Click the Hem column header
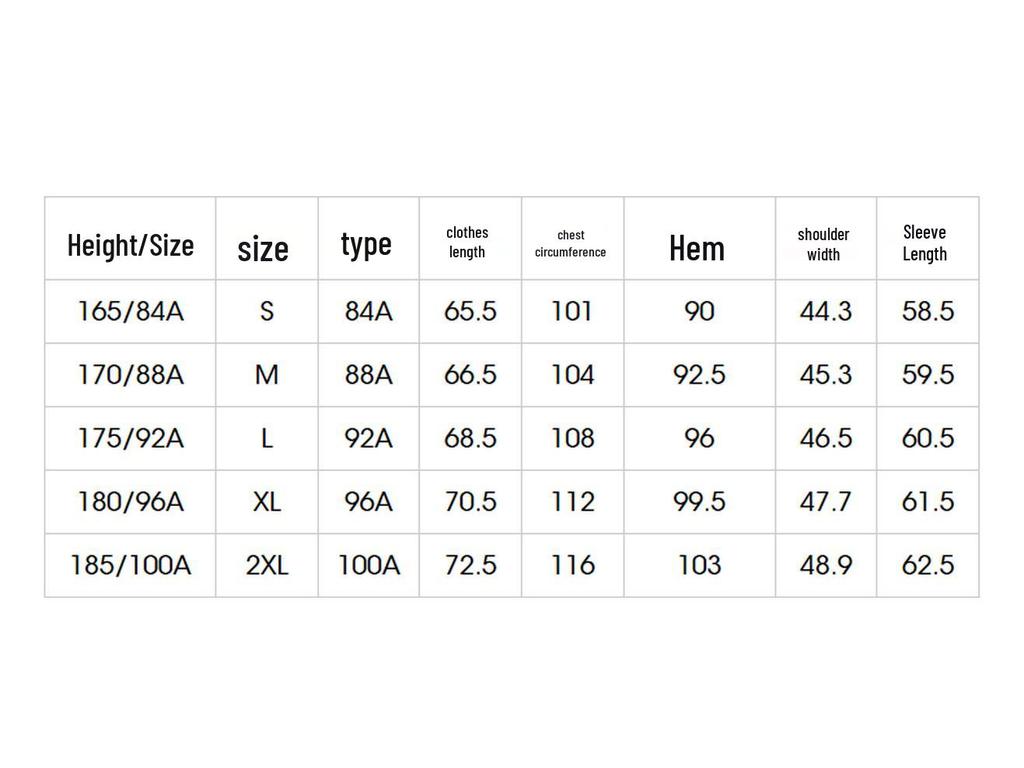This screenshot has height=768, width=1024. (x=697, y=248)
